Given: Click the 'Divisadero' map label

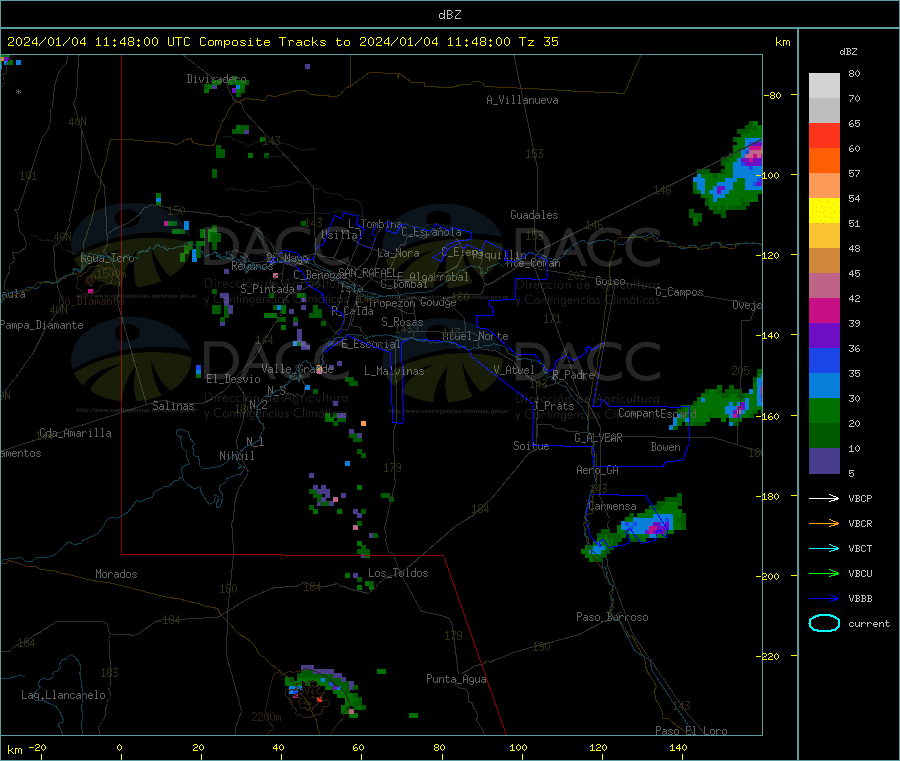Looking at the screenshot, I should (x=216, y=79).
